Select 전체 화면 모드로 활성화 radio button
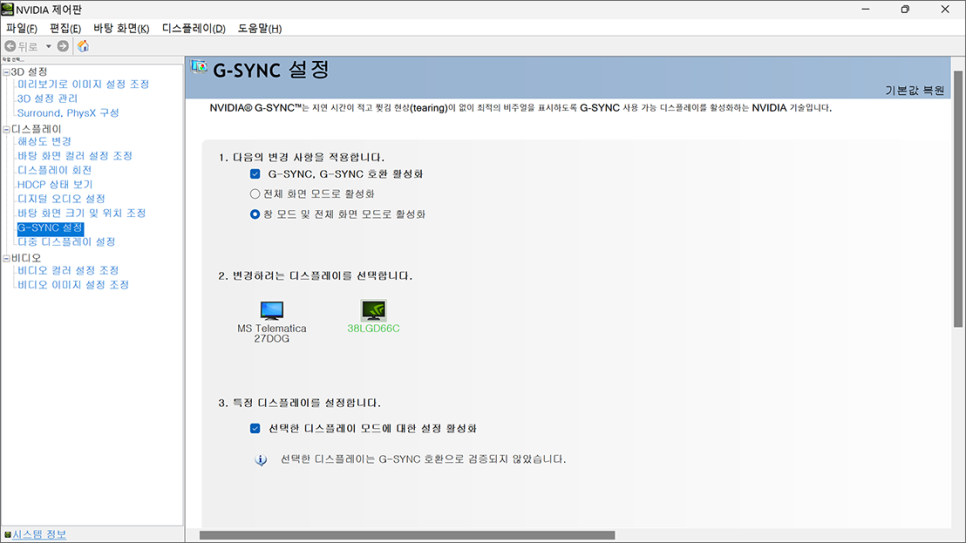 pyautogui.click(x=255, y=194)
